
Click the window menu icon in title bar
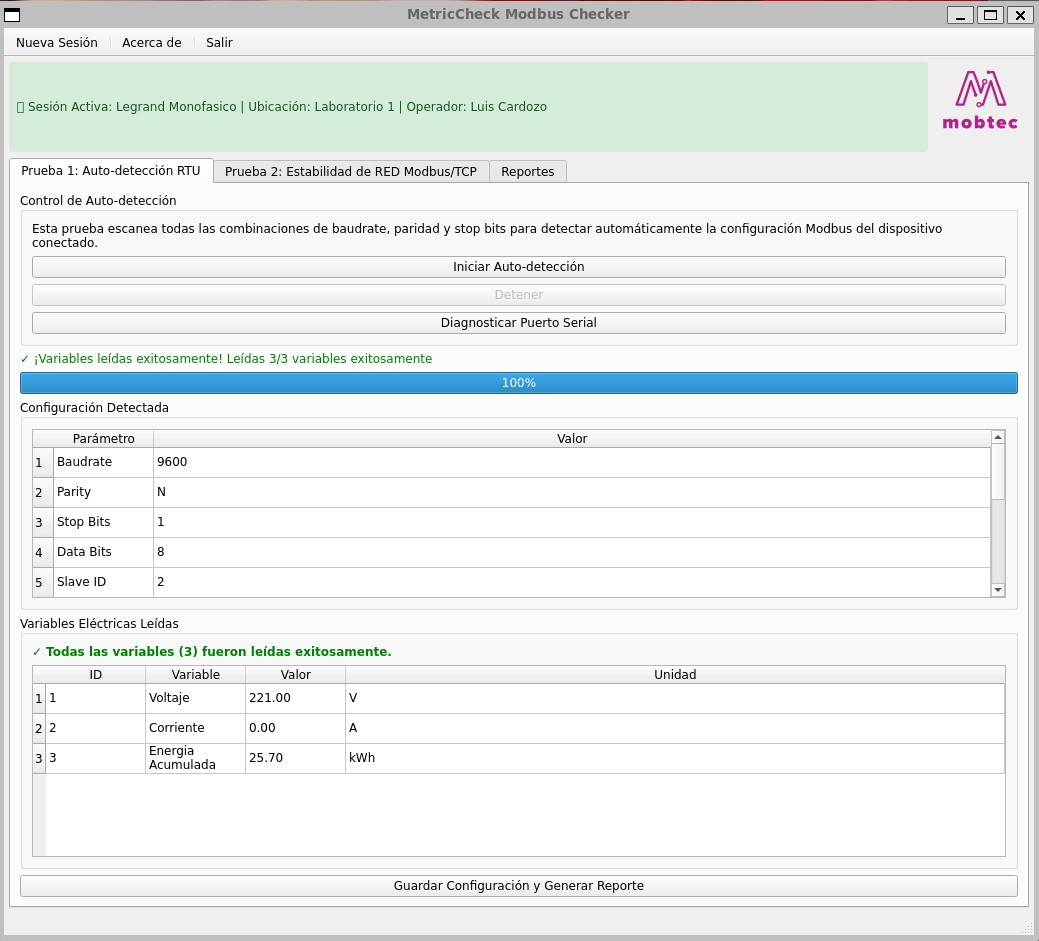click(x=13, y=14)
